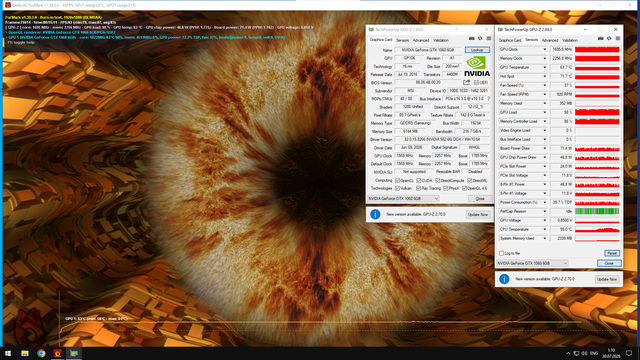The width and height of the screenshot is (640, 360).
Task: Open GPU selector dropdown in Sensors window
Action: point(532,263)
